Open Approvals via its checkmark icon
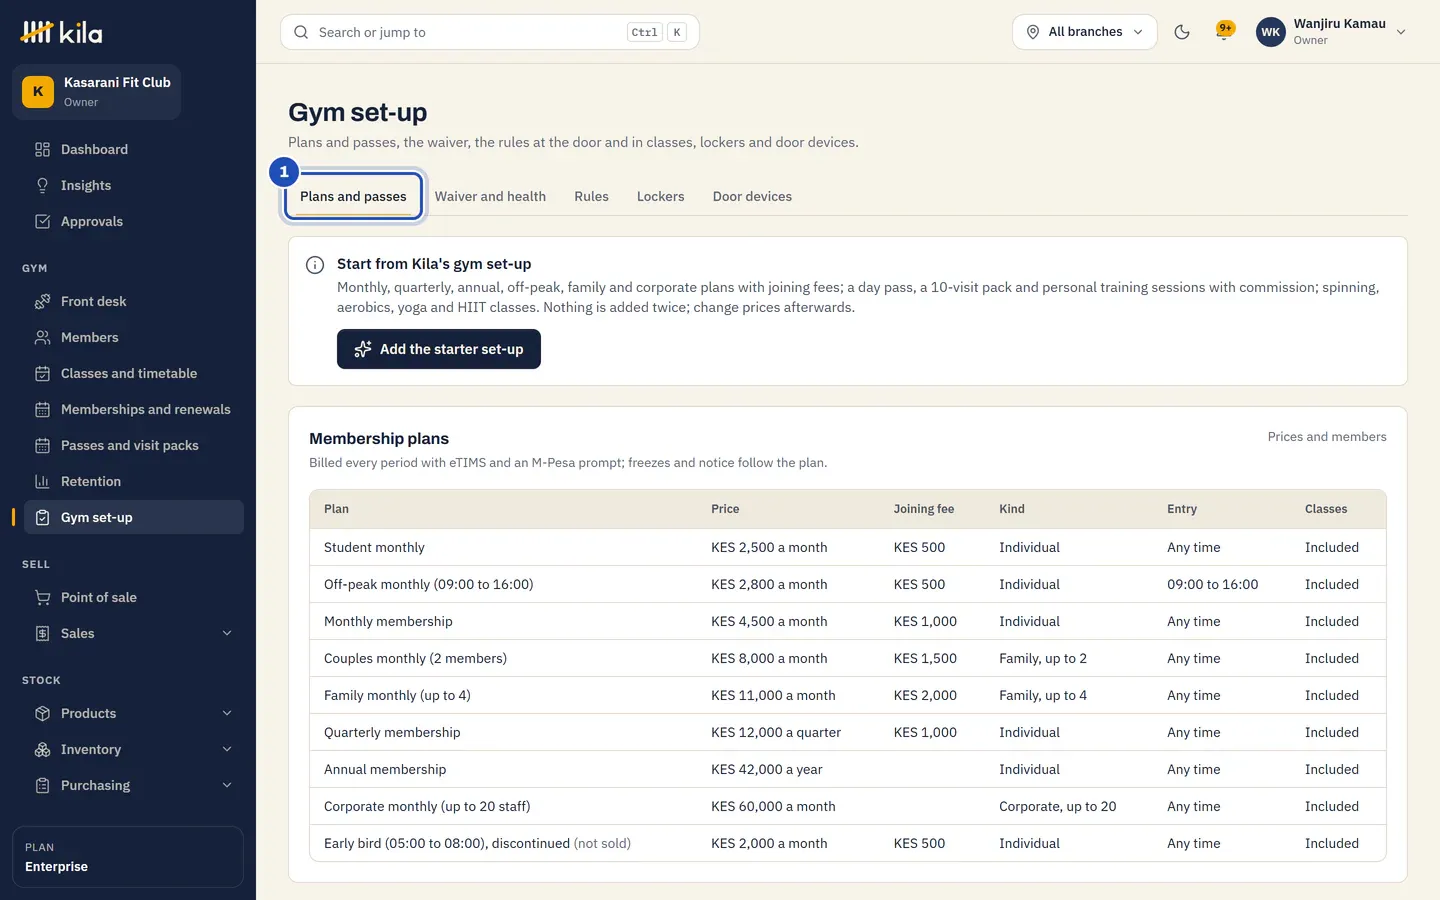This screenshot has width=1440, height=900. click(x=42, y=221)
